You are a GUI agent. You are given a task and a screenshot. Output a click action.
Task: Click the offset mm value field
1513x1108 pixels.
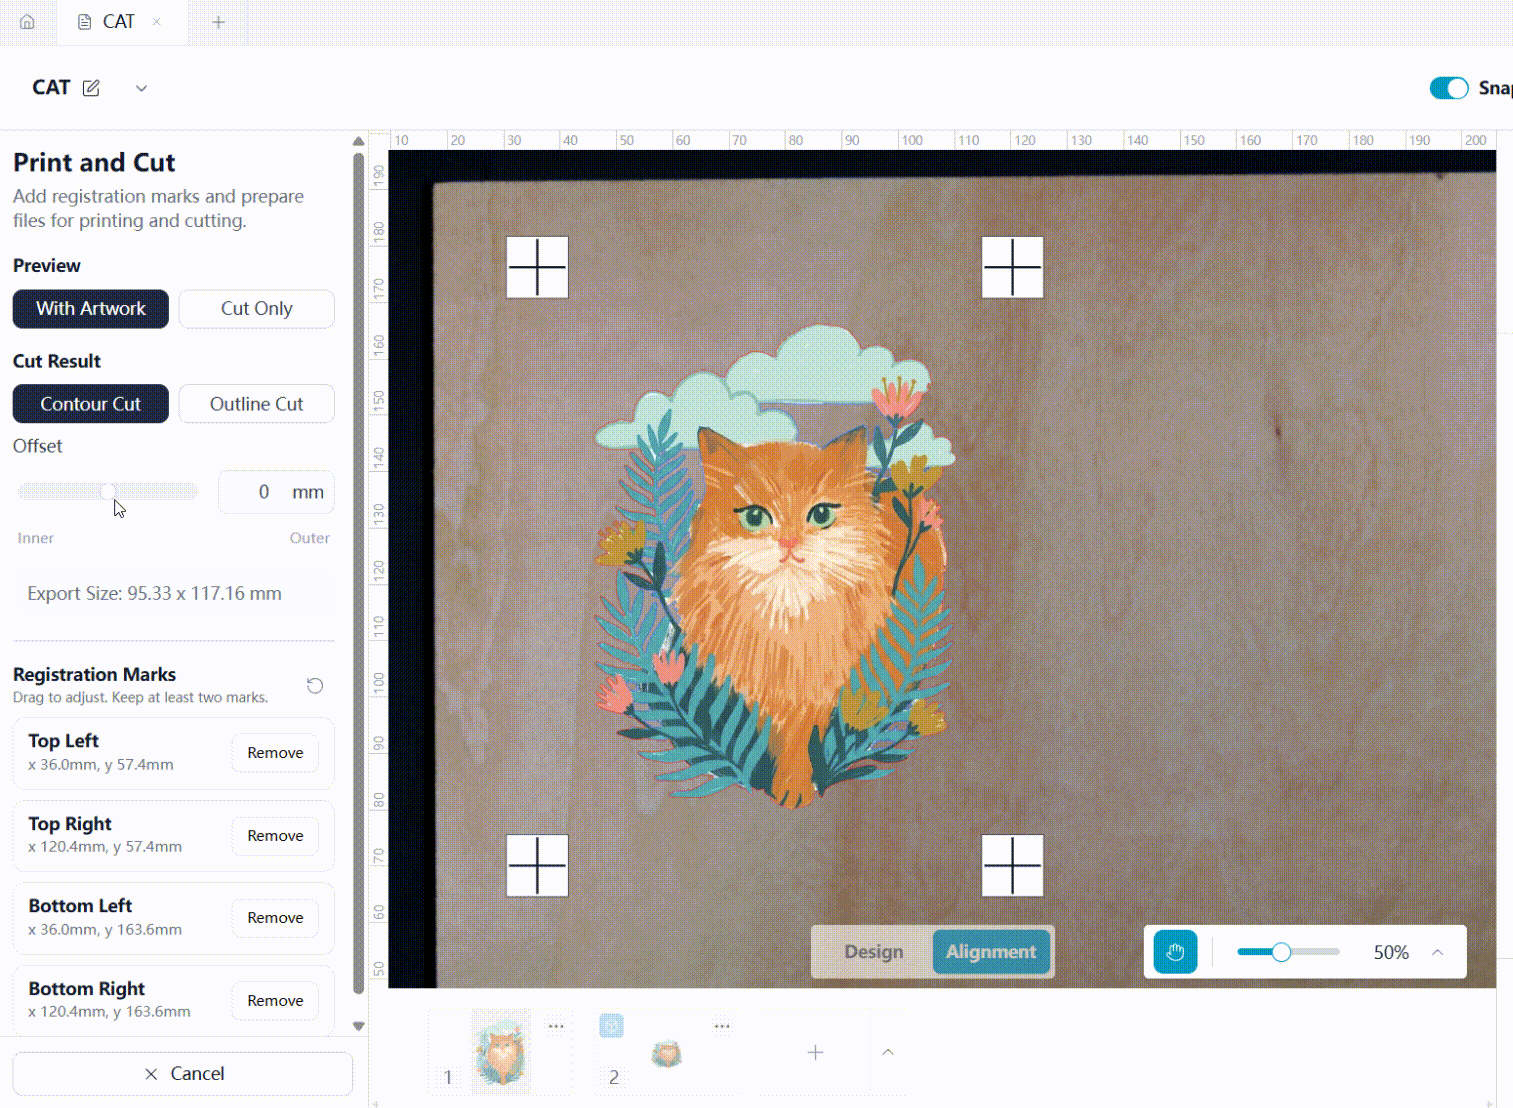pos(276,492)
